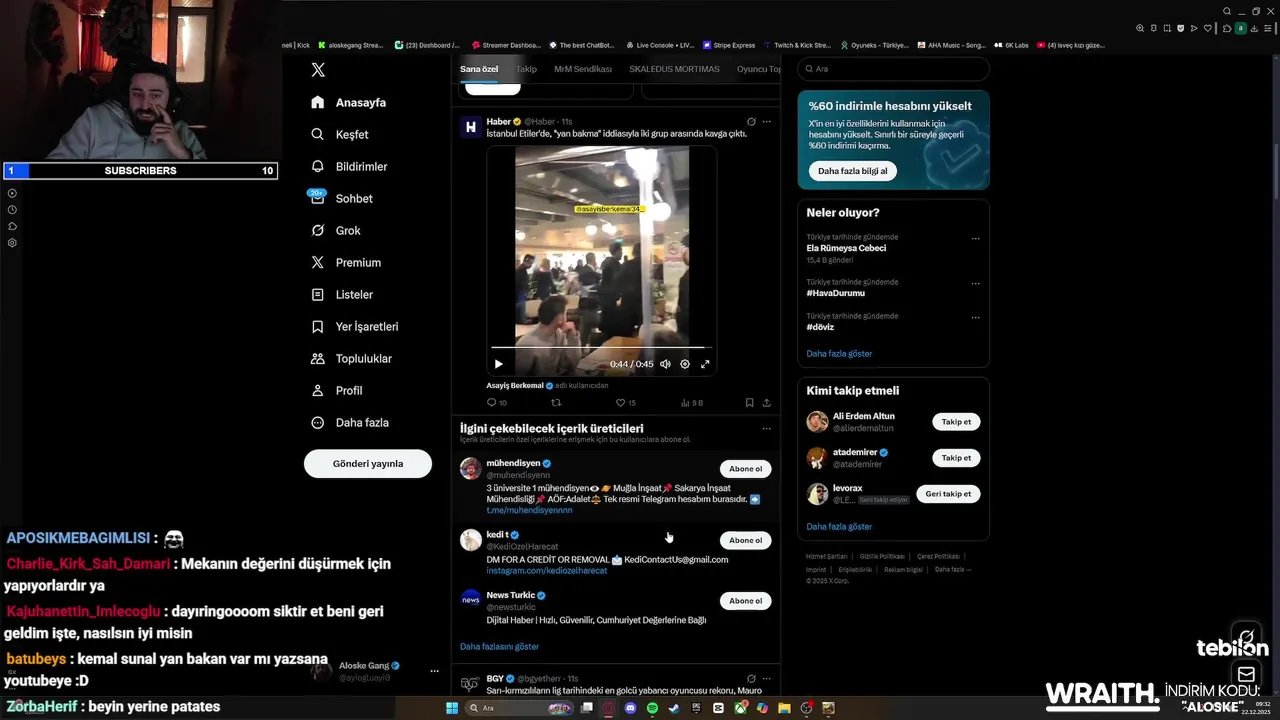Reply to Haber Etiler tweet
The width and height of the screenshot is (1280, 720).
click(x=491, y=403)
